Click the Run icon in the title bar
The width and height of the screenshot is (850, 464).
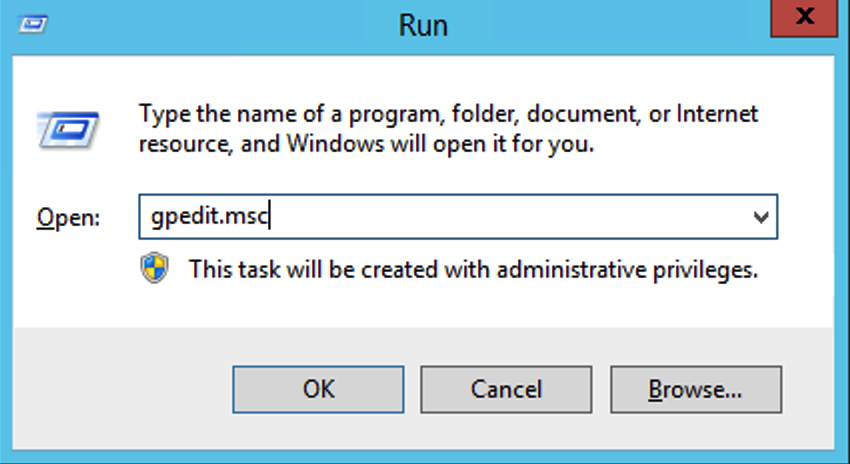click(28, 20)
